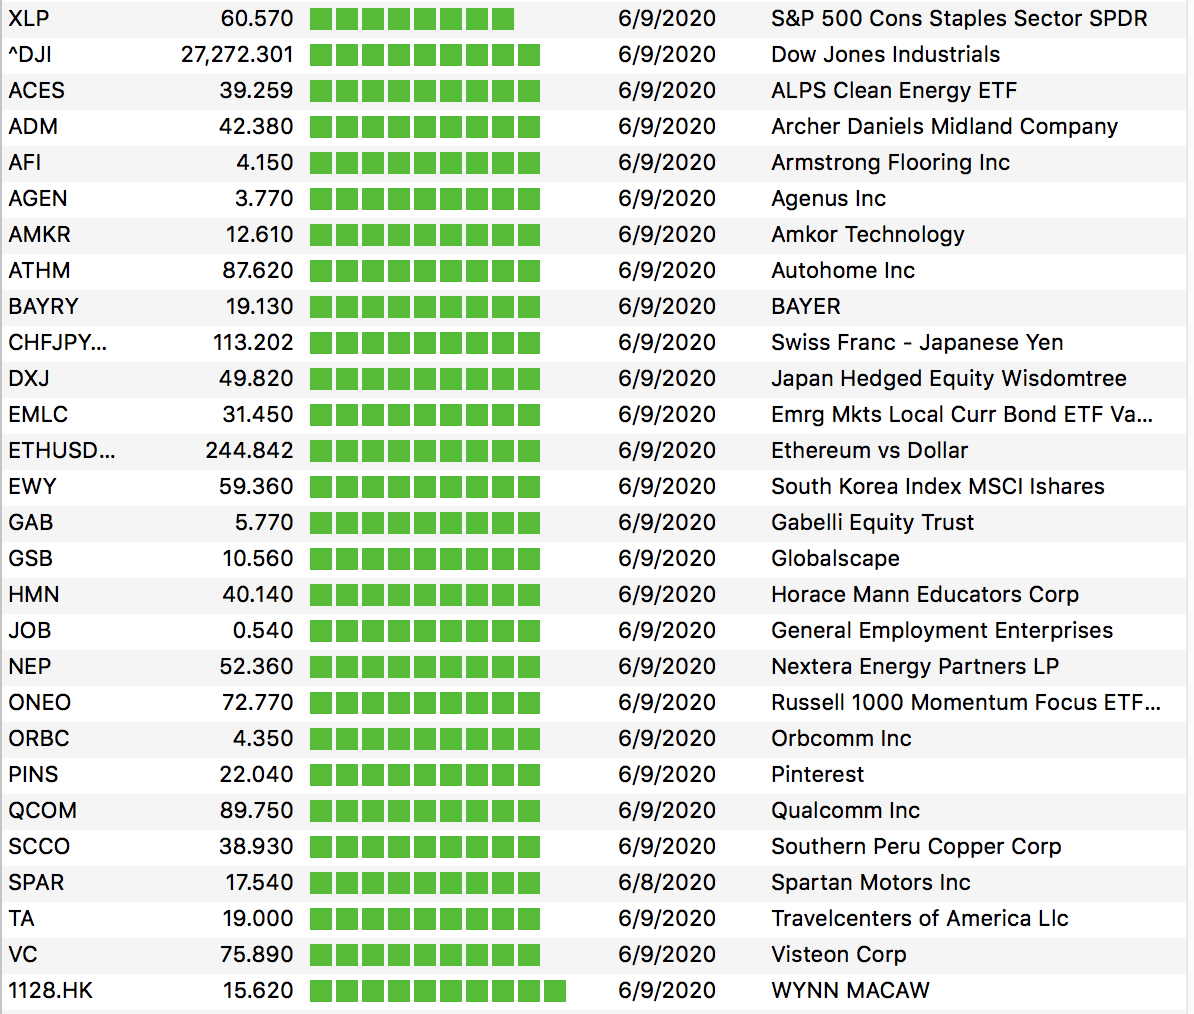Click the BAYER description
Image resolution: width=1194 pixels, height=1014 pixels.
tap(806, 307)
